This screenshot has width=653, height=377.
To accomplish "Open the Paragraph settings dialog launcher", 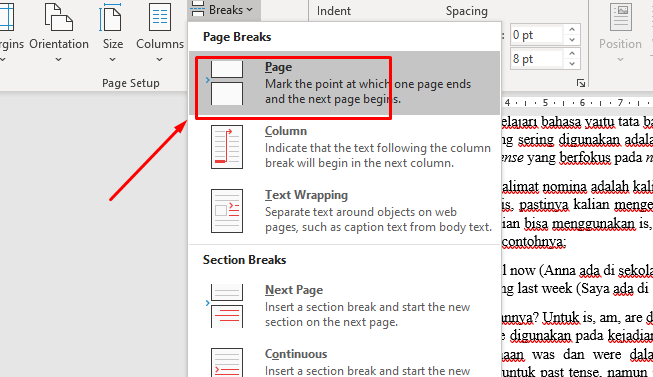I will tap(581, 83).
